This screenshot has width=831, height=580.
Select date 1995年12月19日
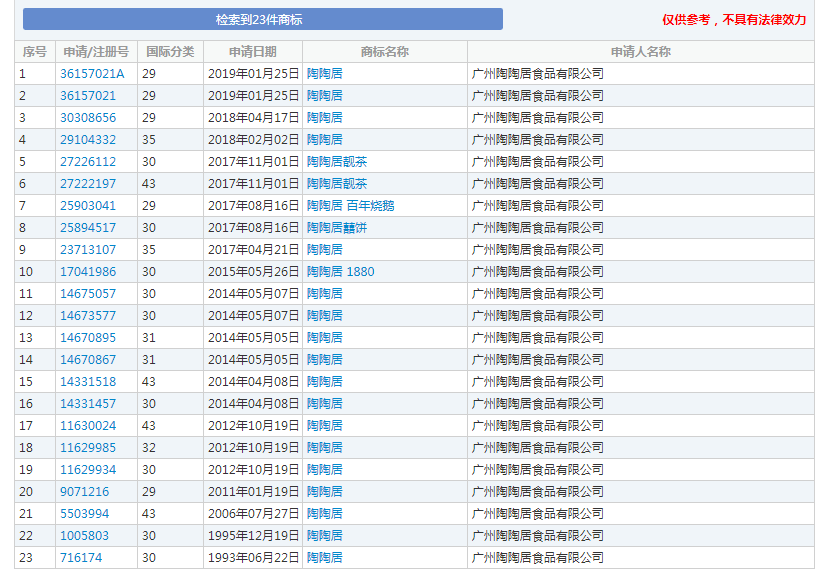pos(254,535)
